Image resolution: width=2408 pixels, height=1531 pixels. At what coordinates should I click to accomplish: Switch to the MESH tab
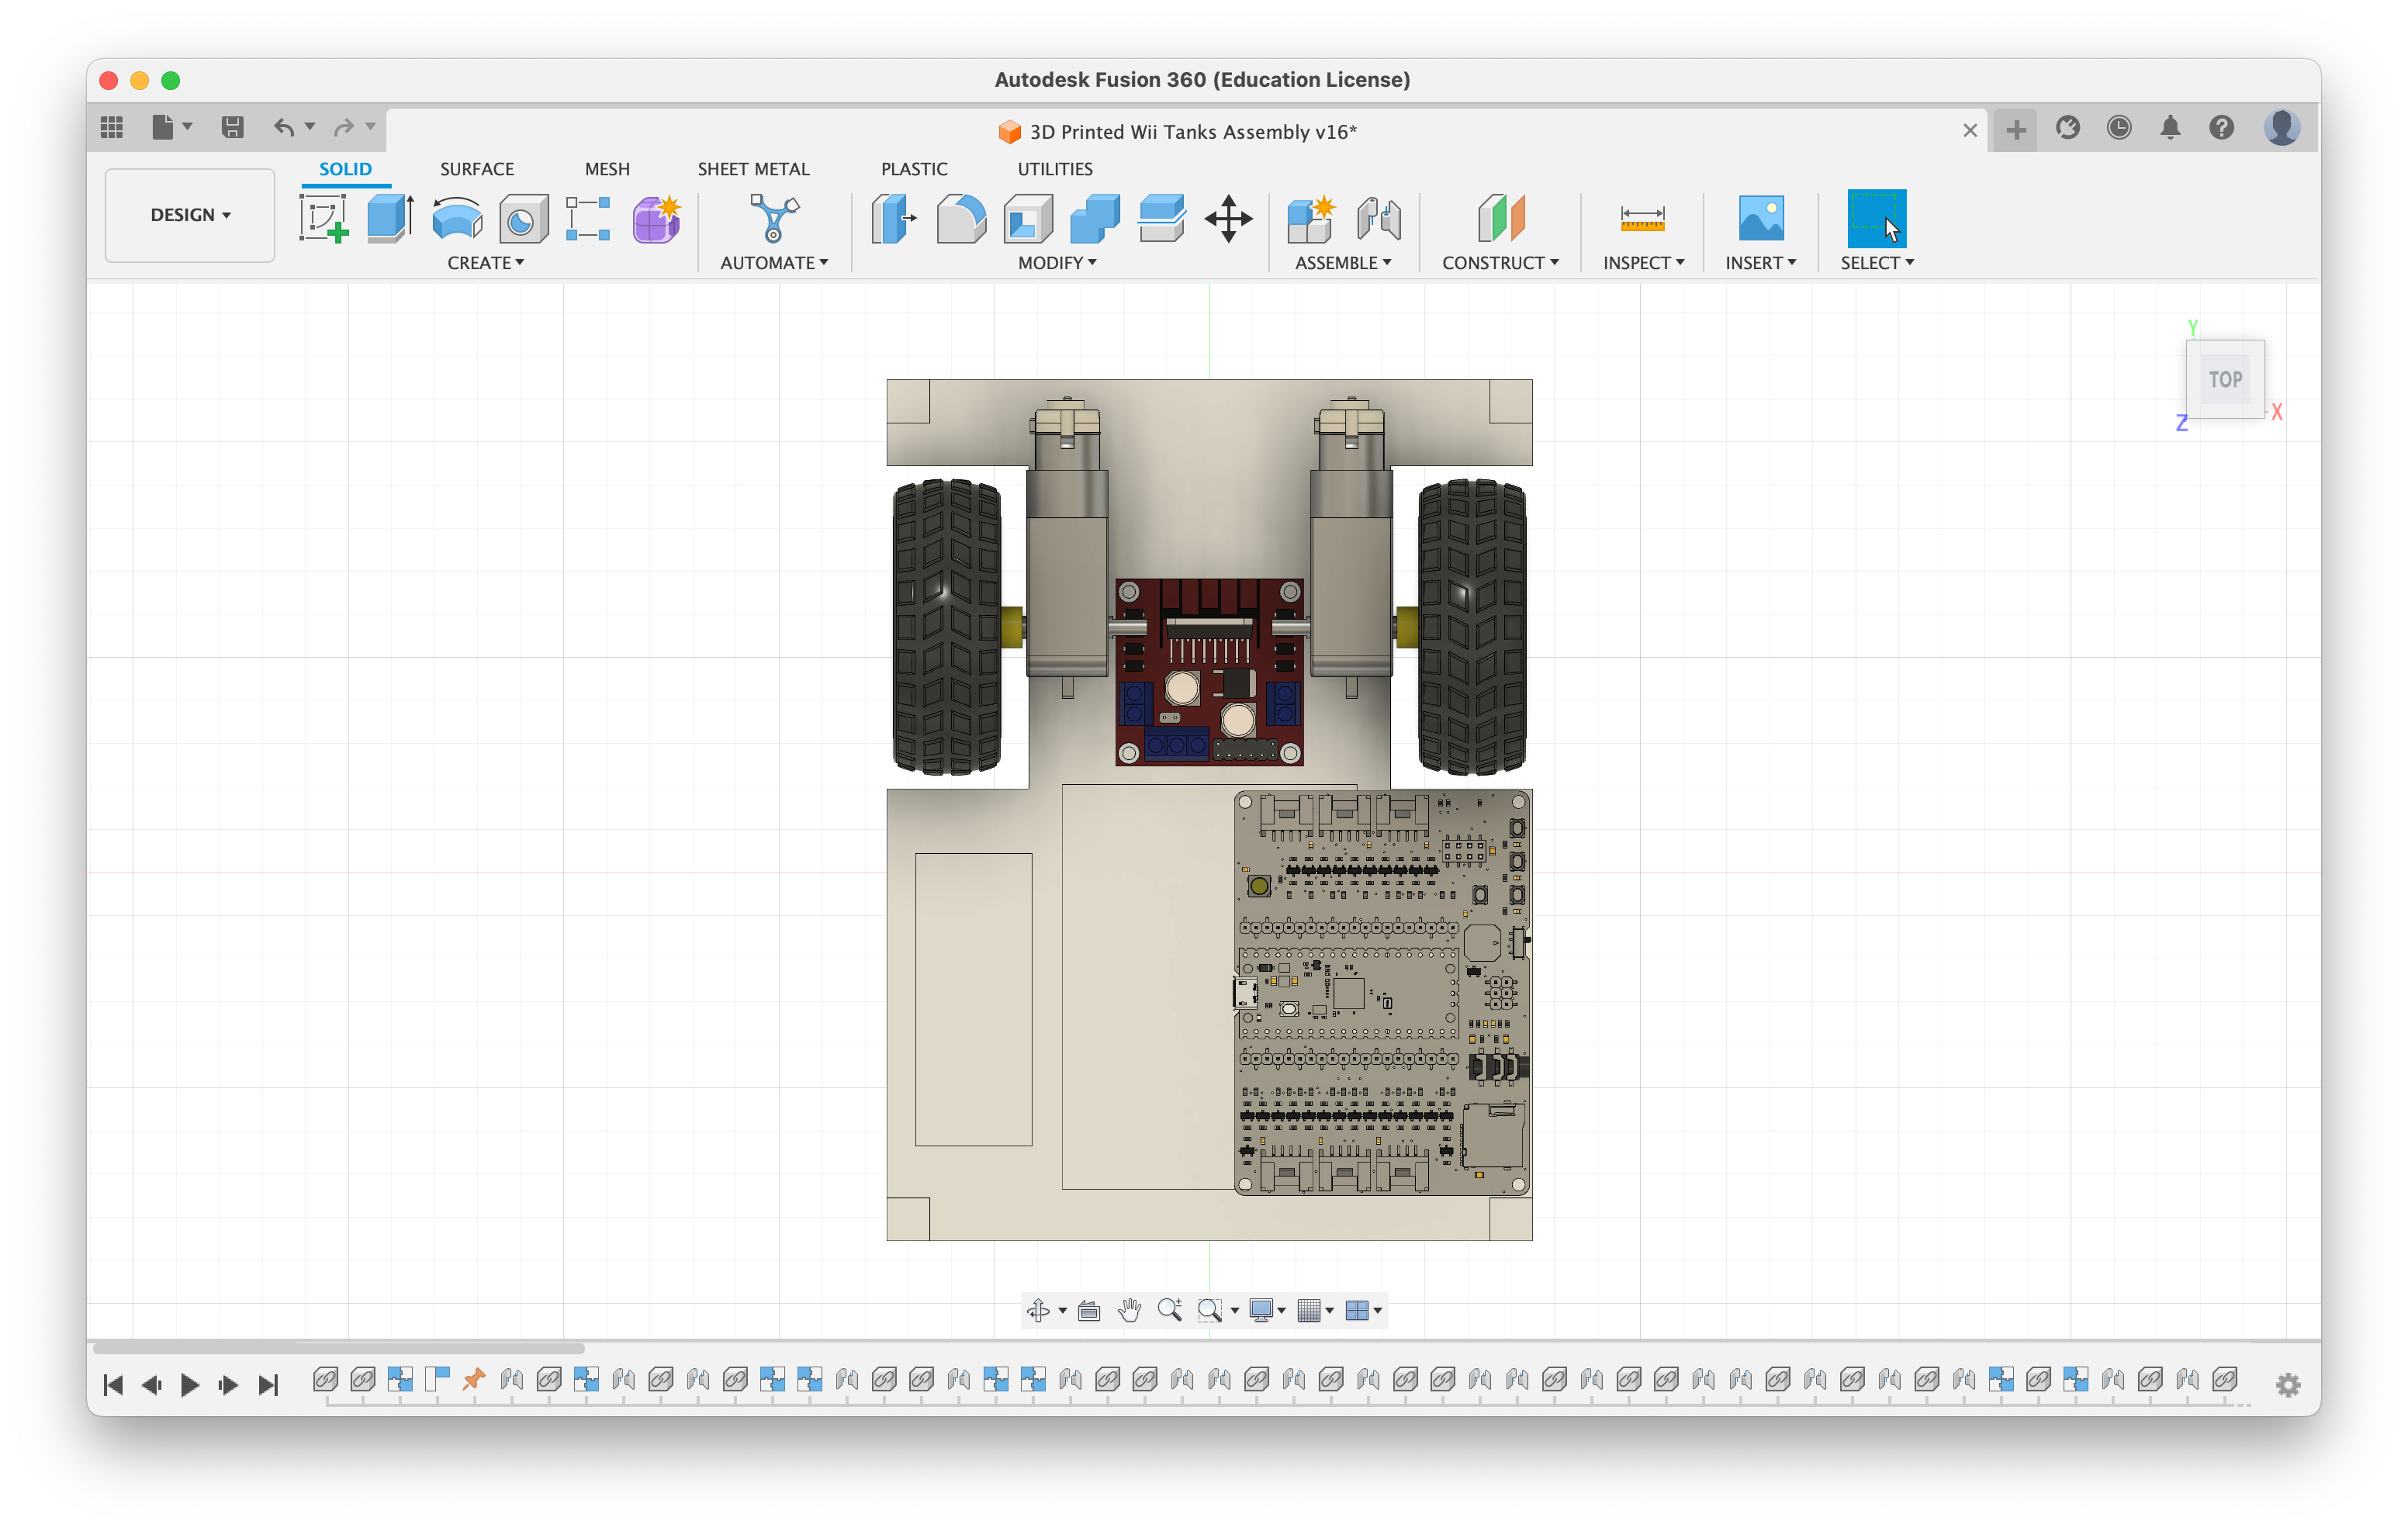[x=607, y=168]
